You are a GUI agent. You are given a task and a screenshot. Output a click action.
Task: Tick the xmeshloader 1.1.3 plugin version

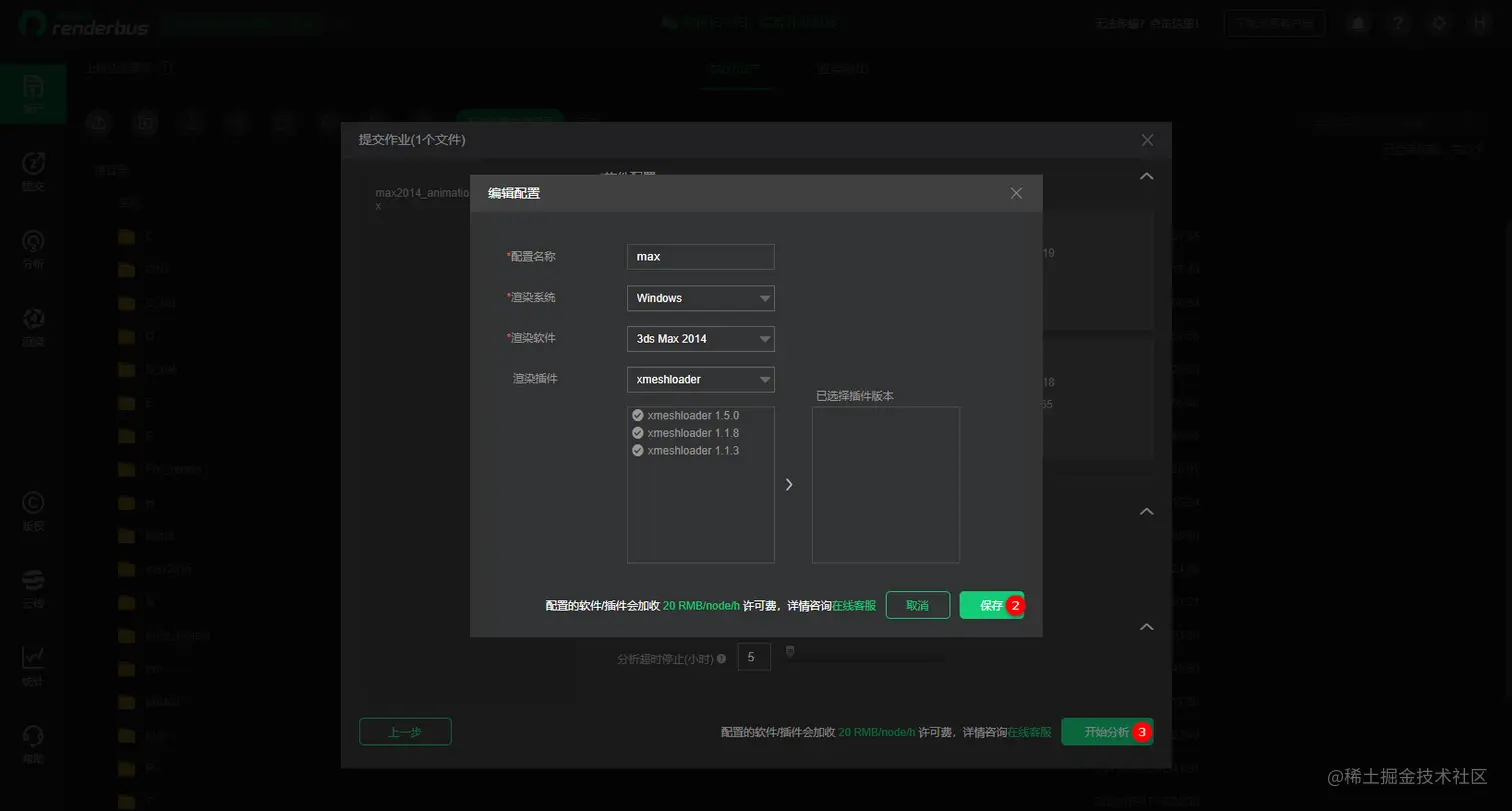[638, 451]
